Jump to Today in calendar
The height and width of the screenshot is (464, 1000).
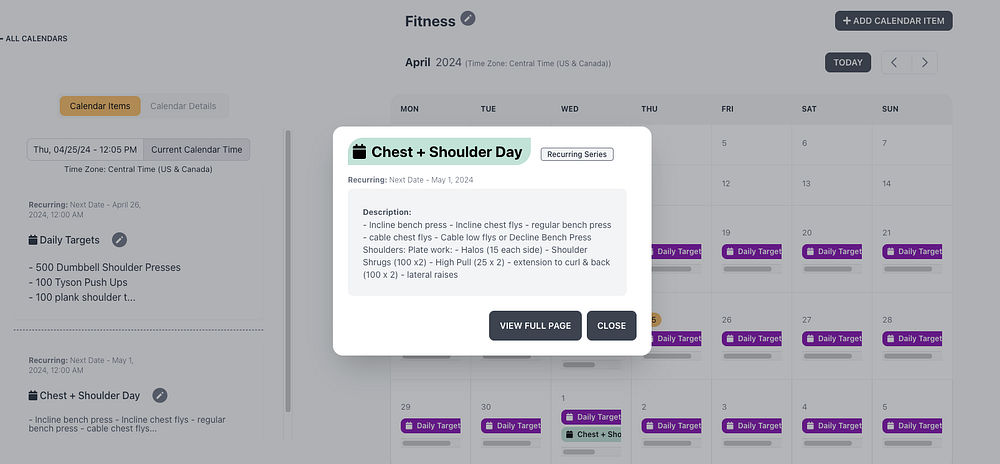[x=847, y=62]
